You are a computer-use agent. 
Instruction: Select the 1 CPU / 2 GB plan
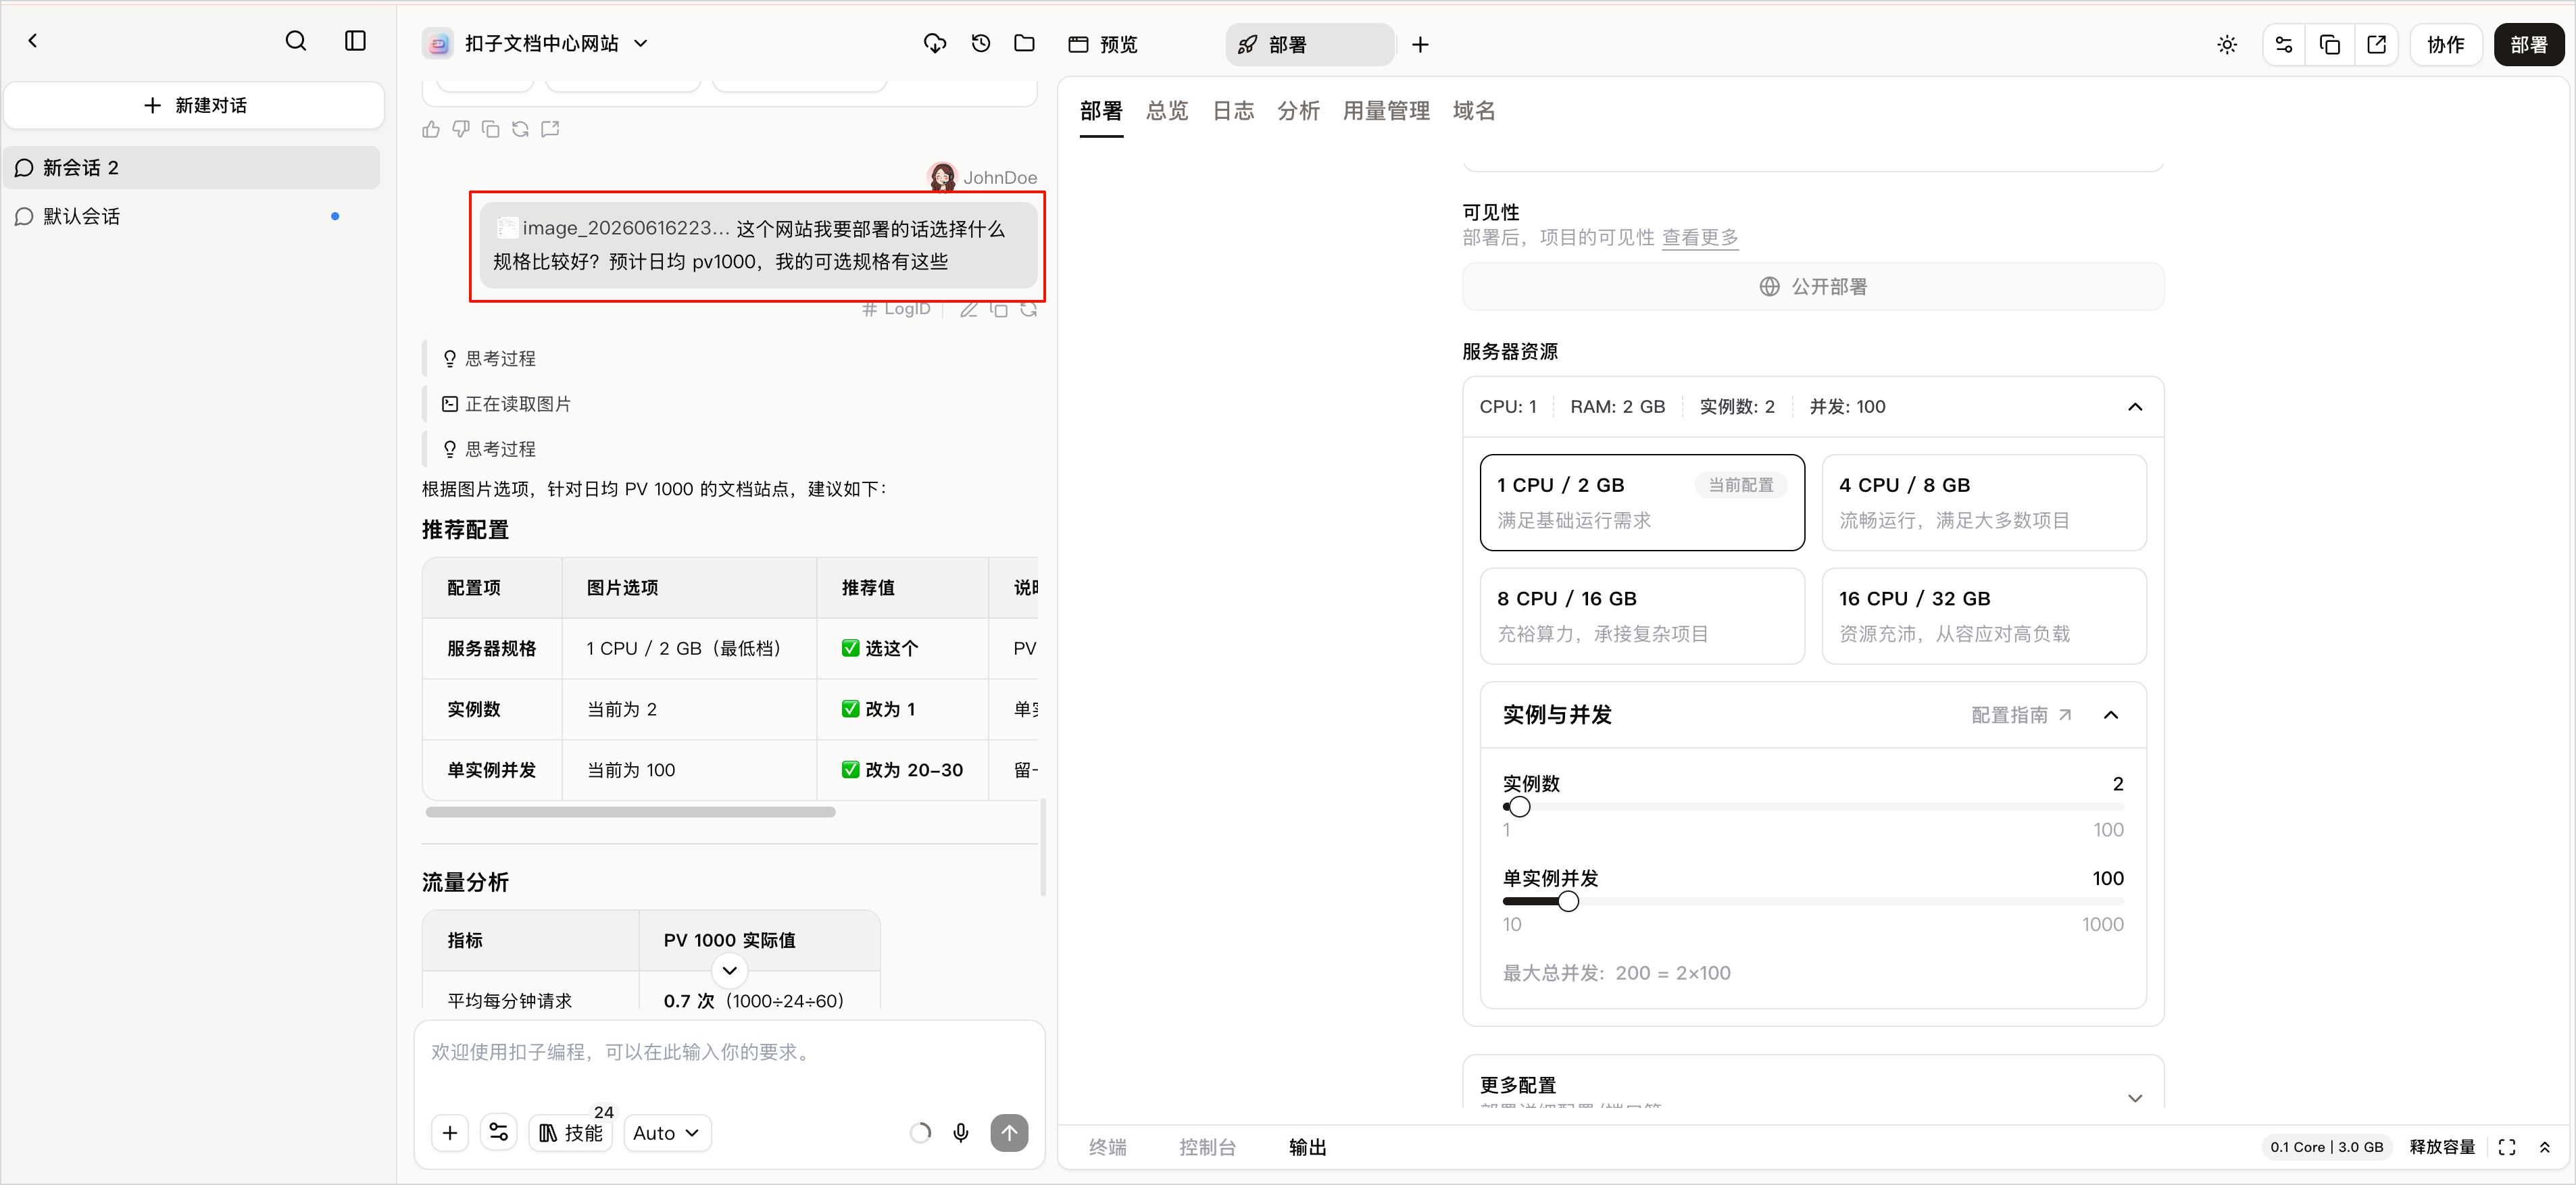1642,502
